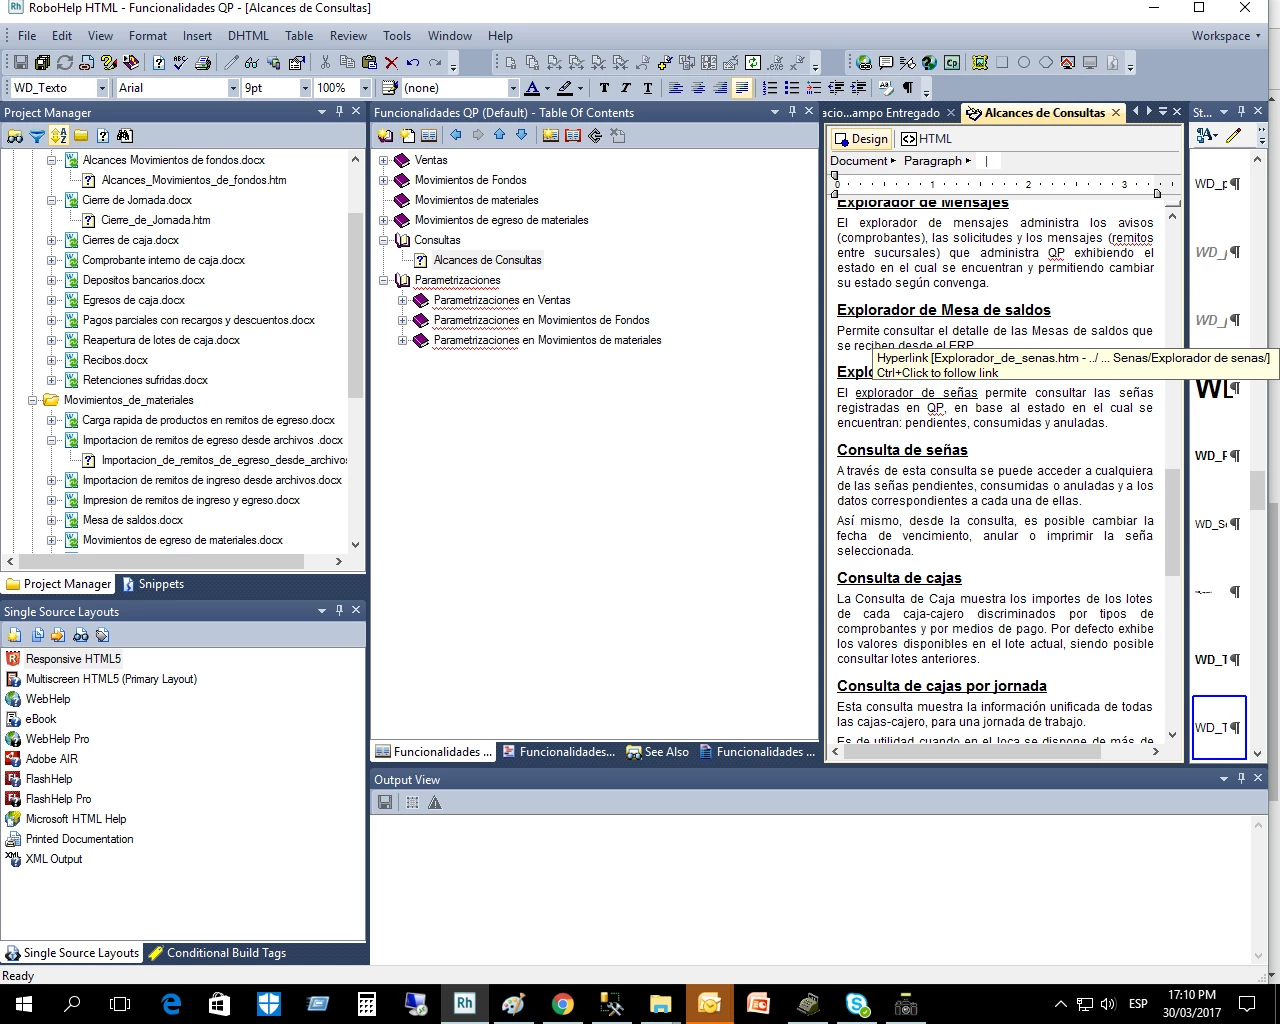The height and width of the screenshot is (1024, 1280).
Task: Click the Consulta de señas heading link
Action: pos(902,450)
